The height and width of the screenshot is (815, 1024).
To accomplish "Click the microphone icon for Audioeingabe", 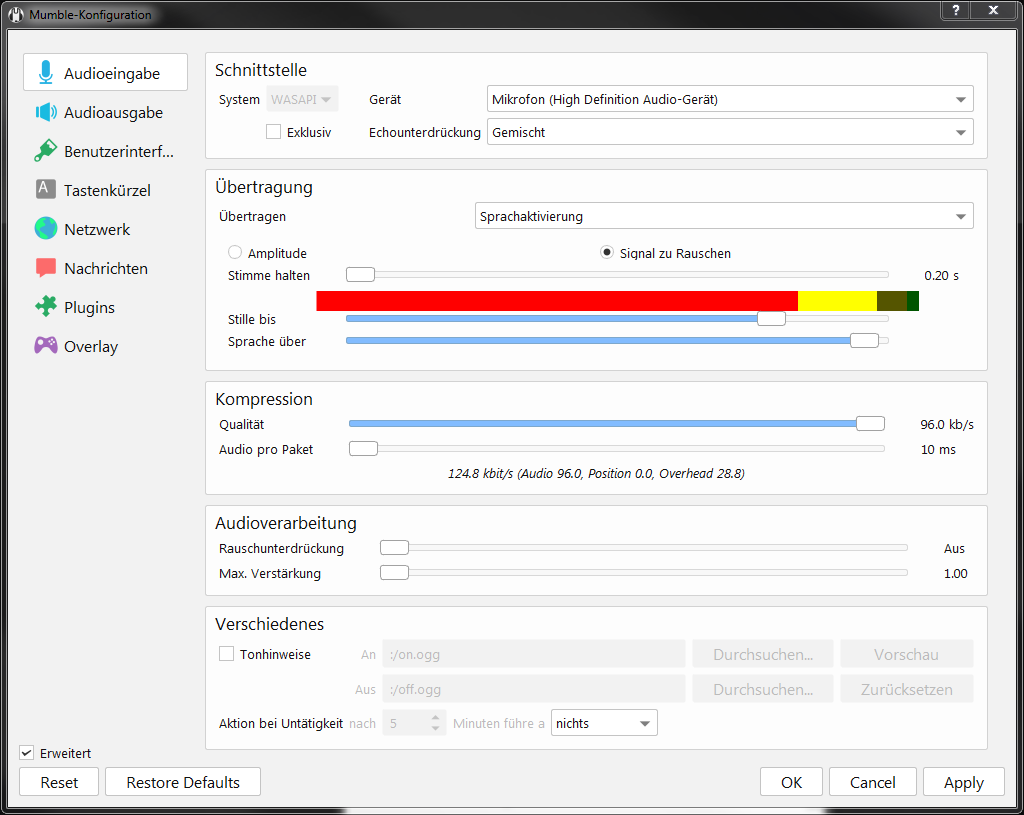I will coord(45,73).
